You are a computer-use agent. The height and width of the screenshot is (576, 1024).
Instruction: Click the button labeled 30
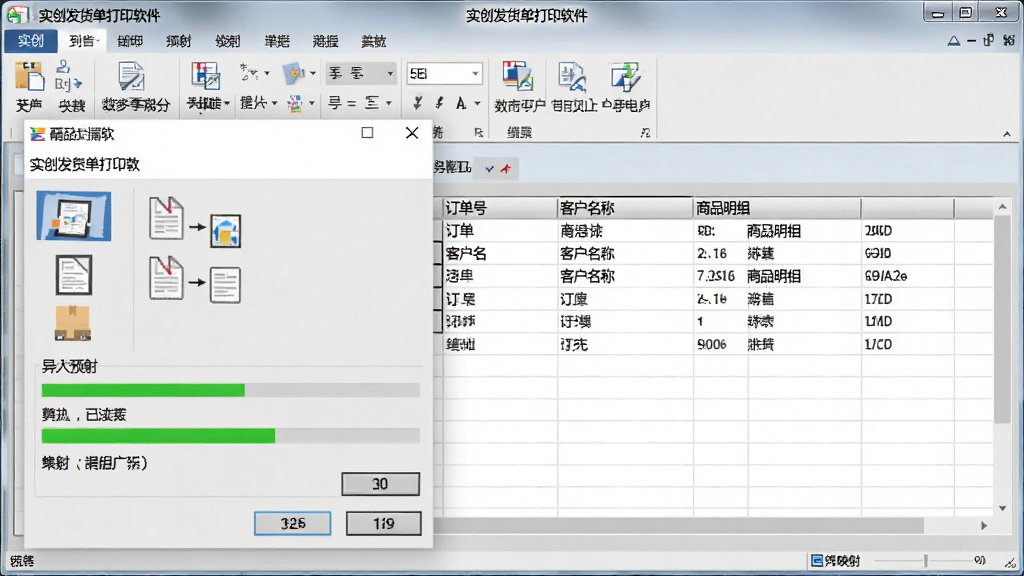(381, 484)
